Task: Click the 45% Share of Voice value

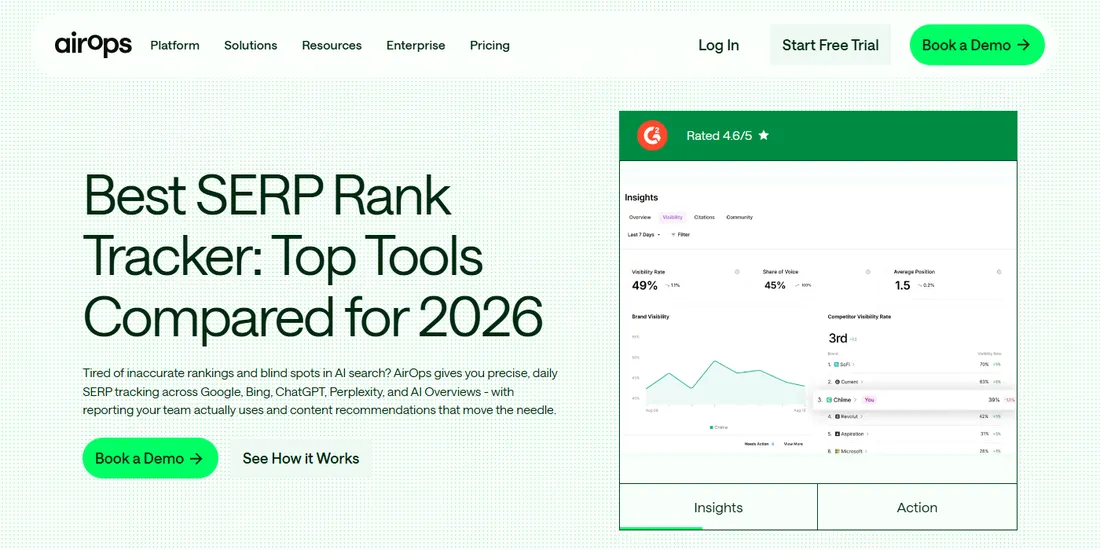Action: click(774, 286)
